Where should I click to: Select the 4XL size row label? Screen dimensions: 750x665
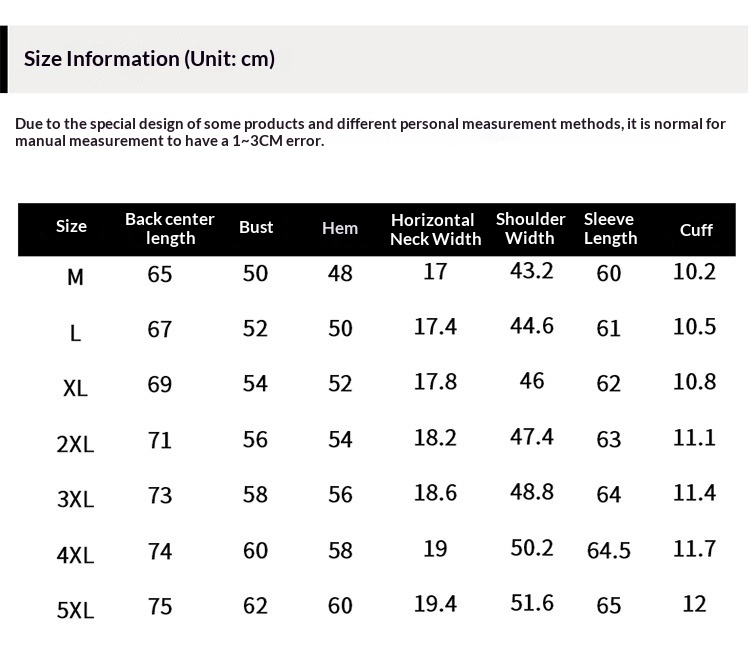(x=75, y=554)
